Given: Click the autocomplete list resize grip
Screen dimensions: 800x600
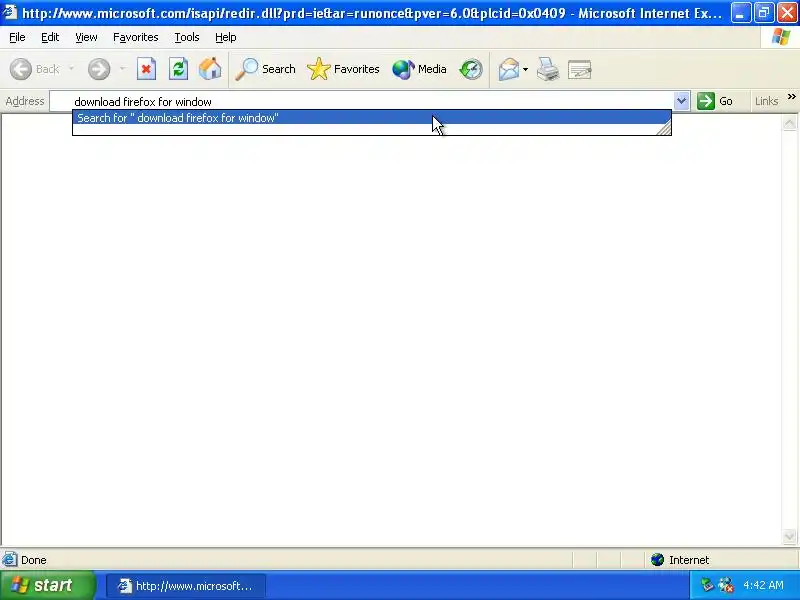Looking at the screenshot, I should pos(664,128).
